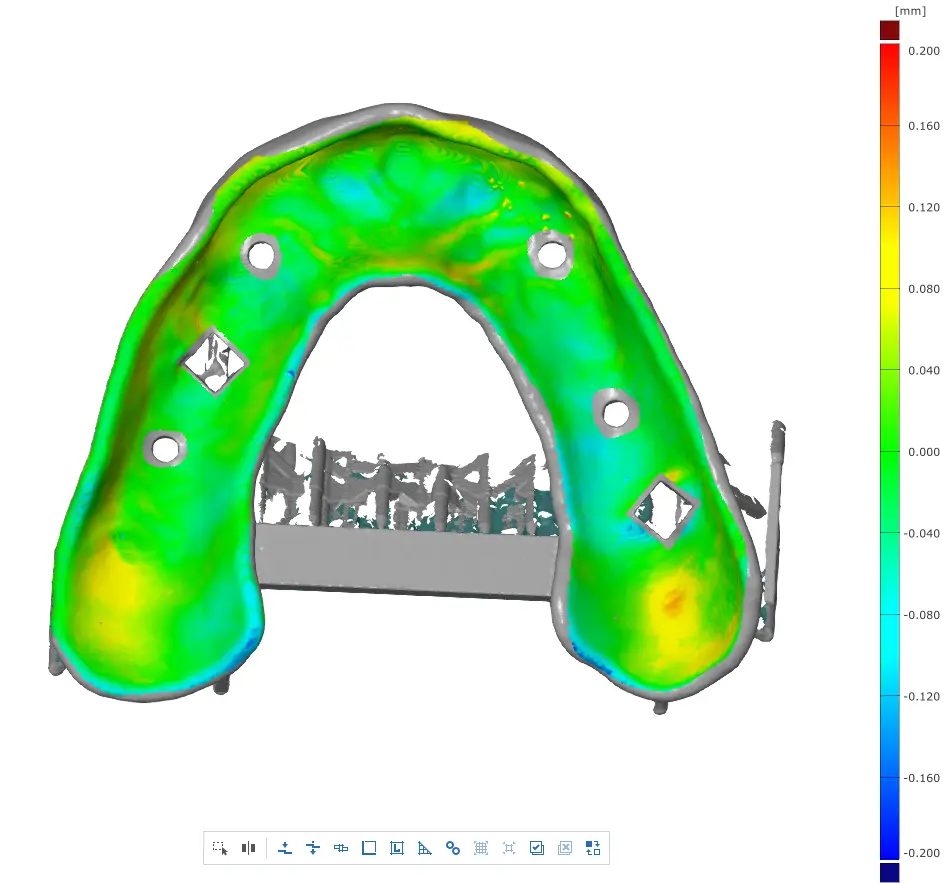Image resolution: width=943 pixels, height=883 pixels.
Task: Click the dark blue lower out-of-range swatch
Action: click(889, 873)
